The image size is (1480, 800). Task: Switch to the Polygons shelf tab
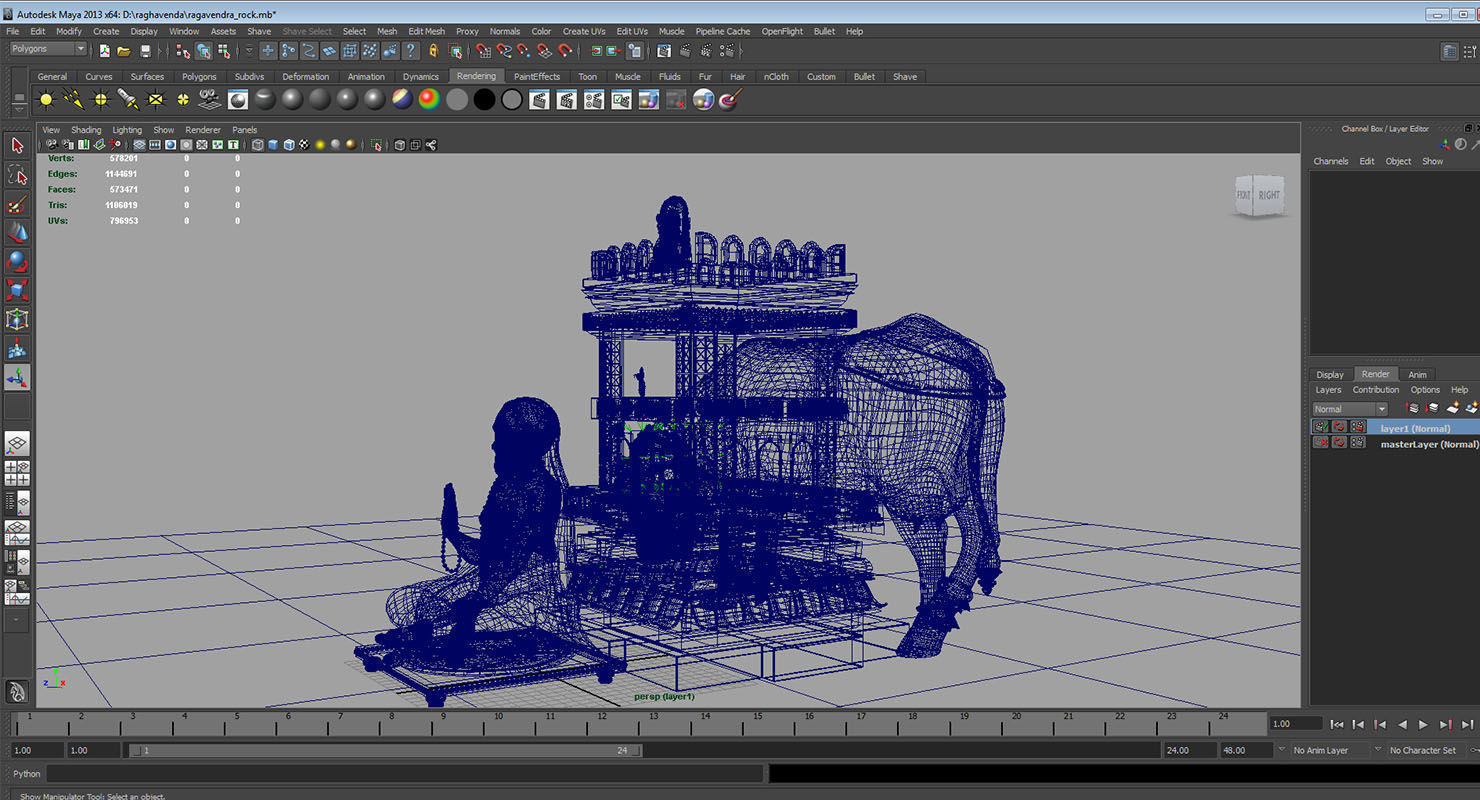tap(199, 77)
